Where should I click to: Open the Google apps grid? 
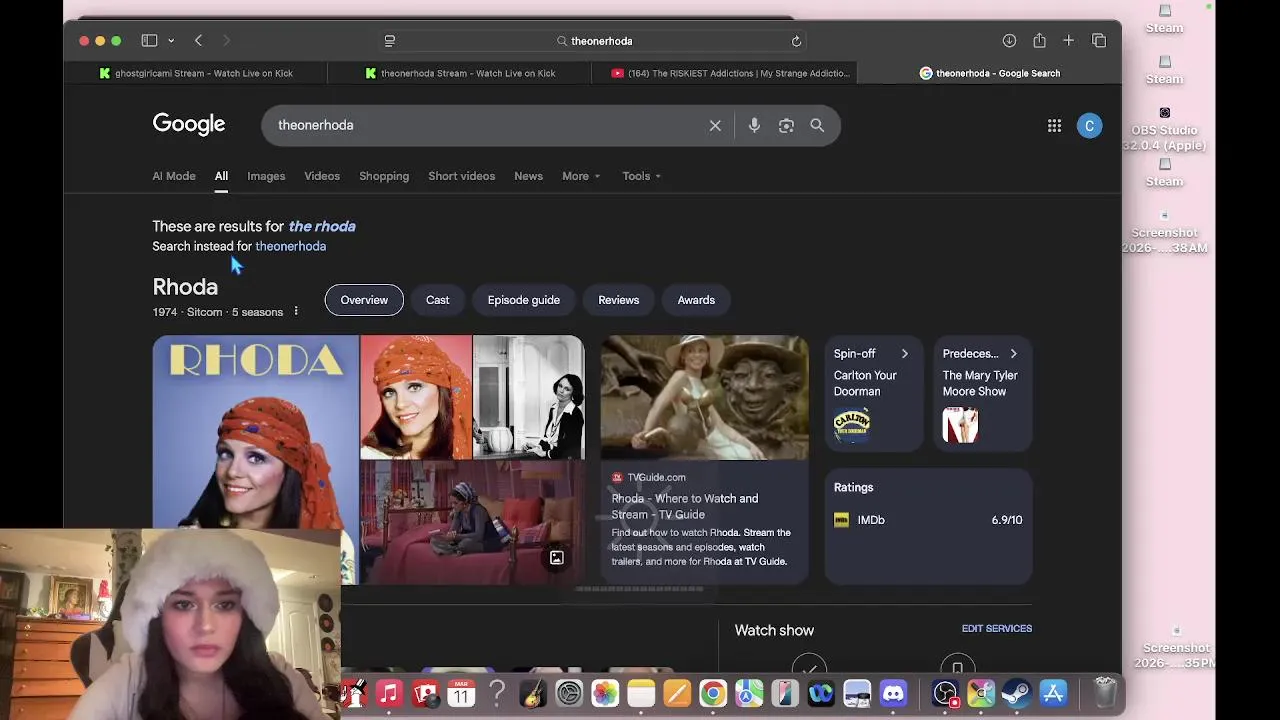click(x=1054, y=125)
